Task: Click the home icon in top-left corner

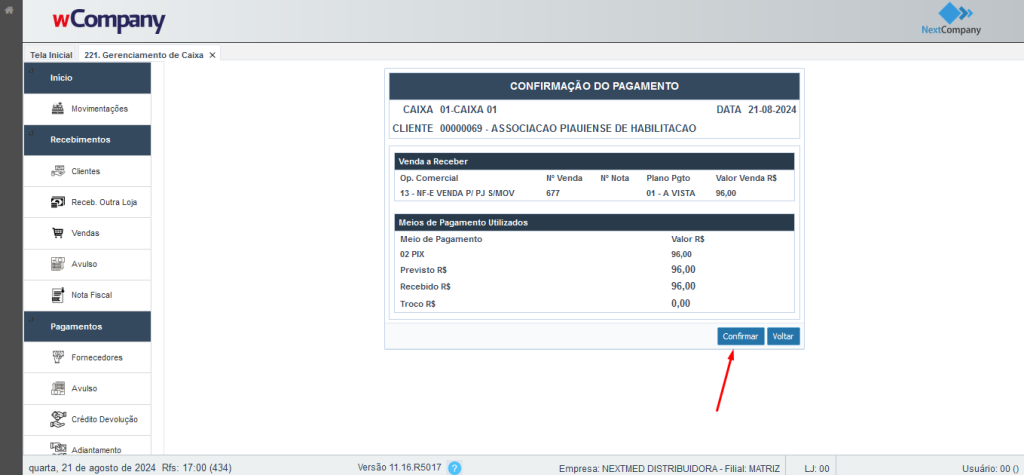Action: (x=9, y=9)
